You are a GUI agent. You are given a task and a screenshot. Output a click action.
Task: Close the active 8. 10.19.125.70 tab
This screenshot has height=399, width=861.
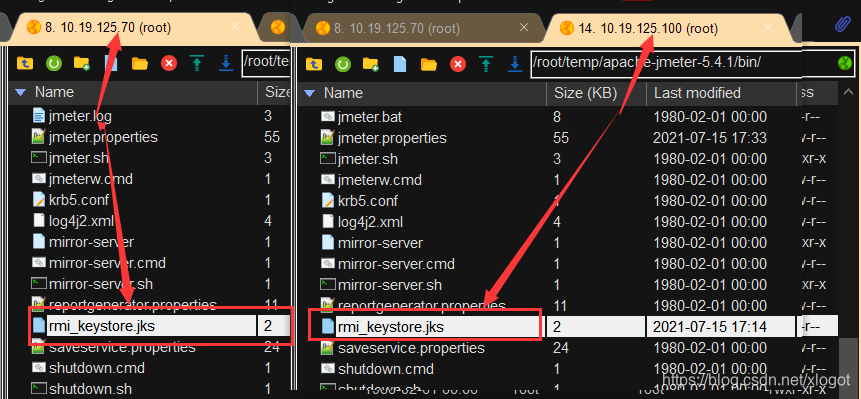pos(235,26)
